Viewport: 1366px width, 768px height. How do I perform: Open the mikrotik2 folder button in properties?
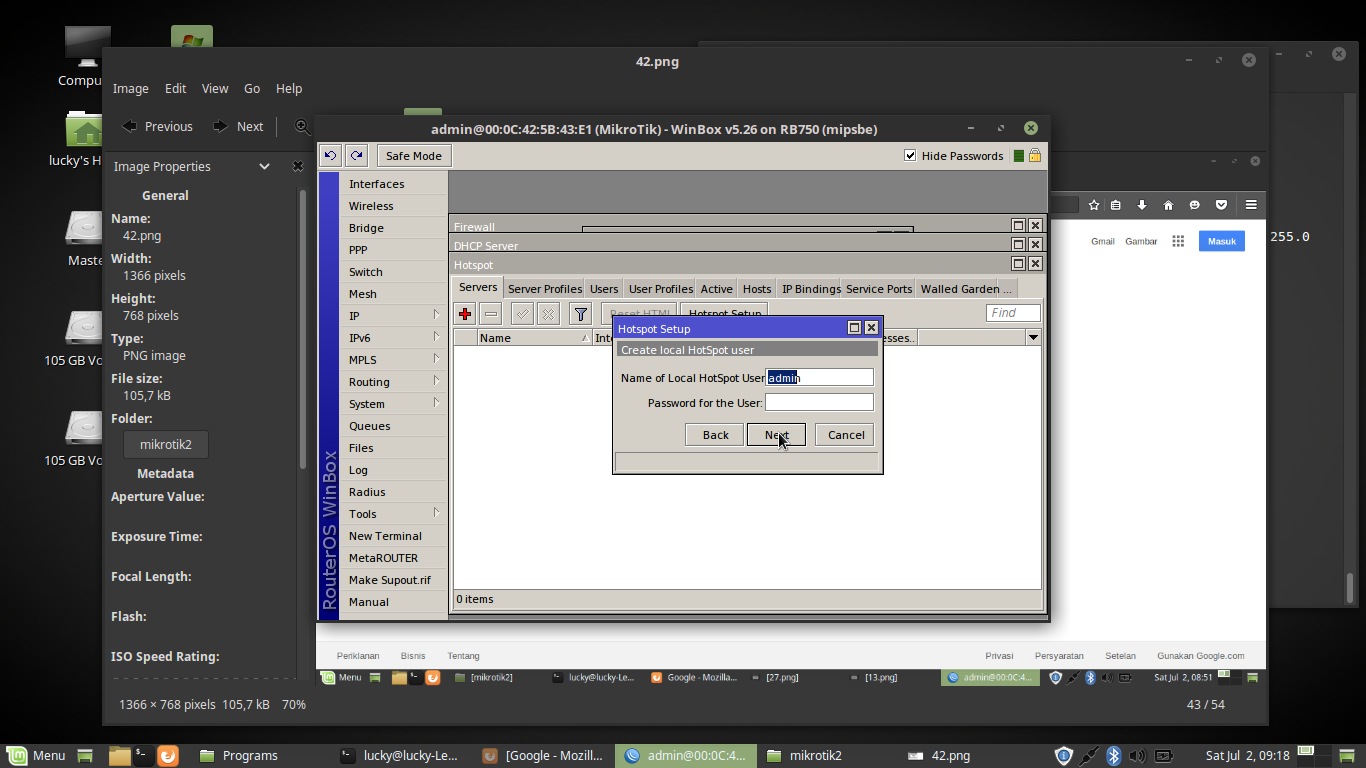coord(166,445)
